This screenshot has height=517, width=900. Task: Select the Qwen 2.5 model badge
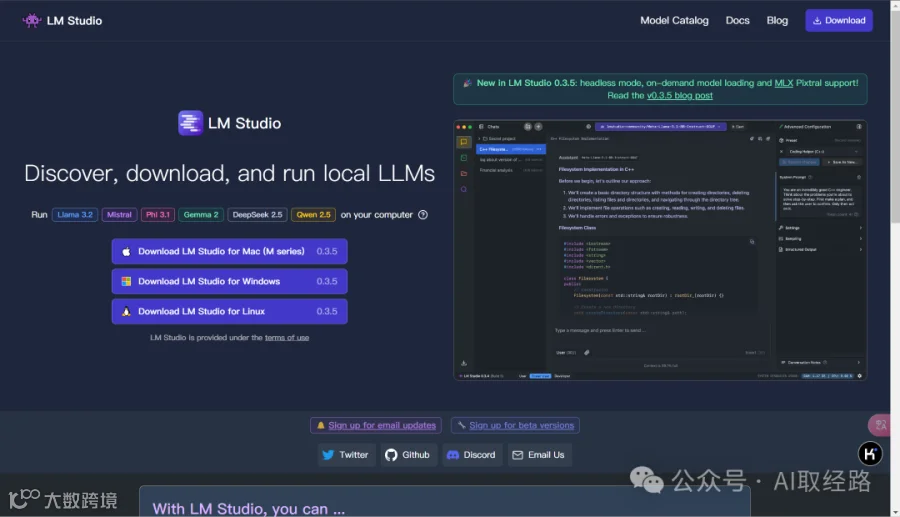pyautogui.click(x=313, y=215)
